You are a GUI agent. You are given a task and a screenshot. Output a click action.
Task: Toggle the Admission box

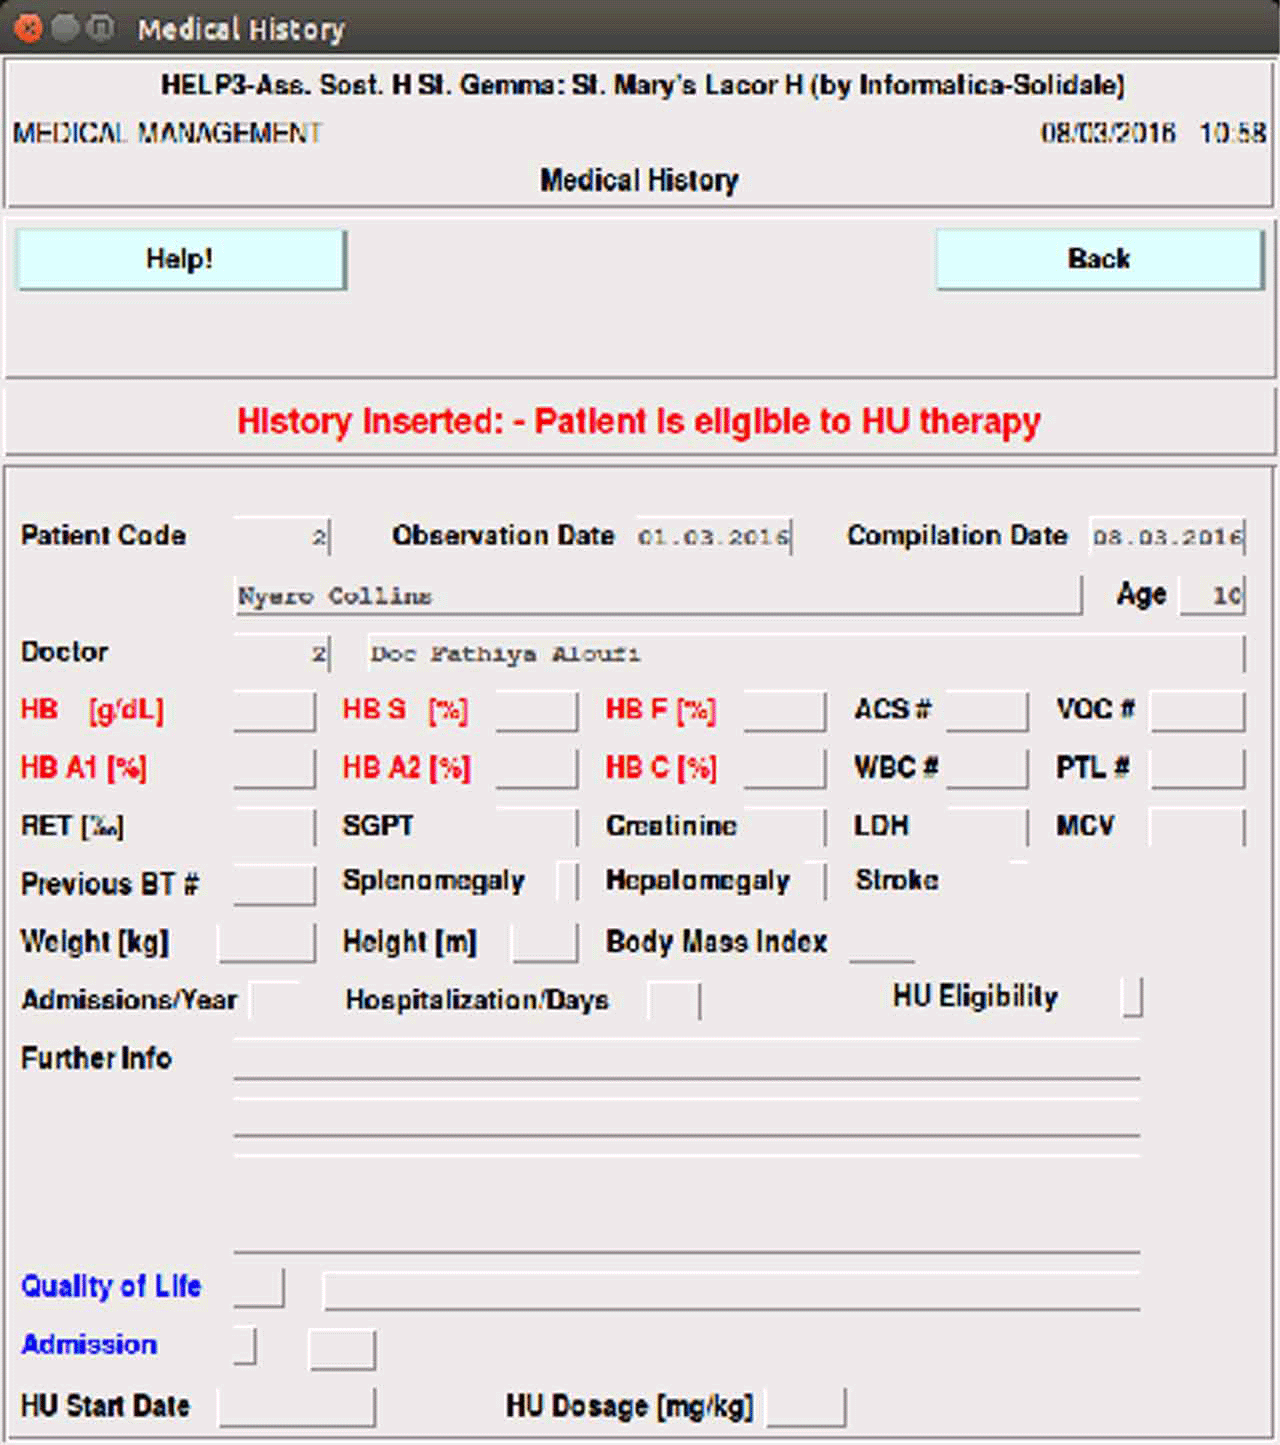click(x=245, y=1345)
